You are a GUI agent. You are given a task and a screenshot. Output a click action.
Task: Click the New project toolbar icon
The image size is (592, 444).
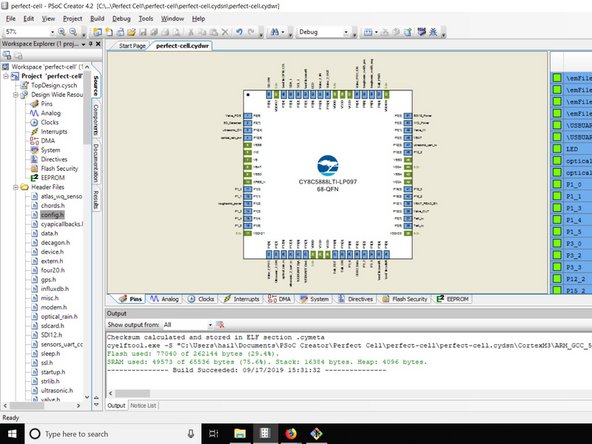[97, 32]
